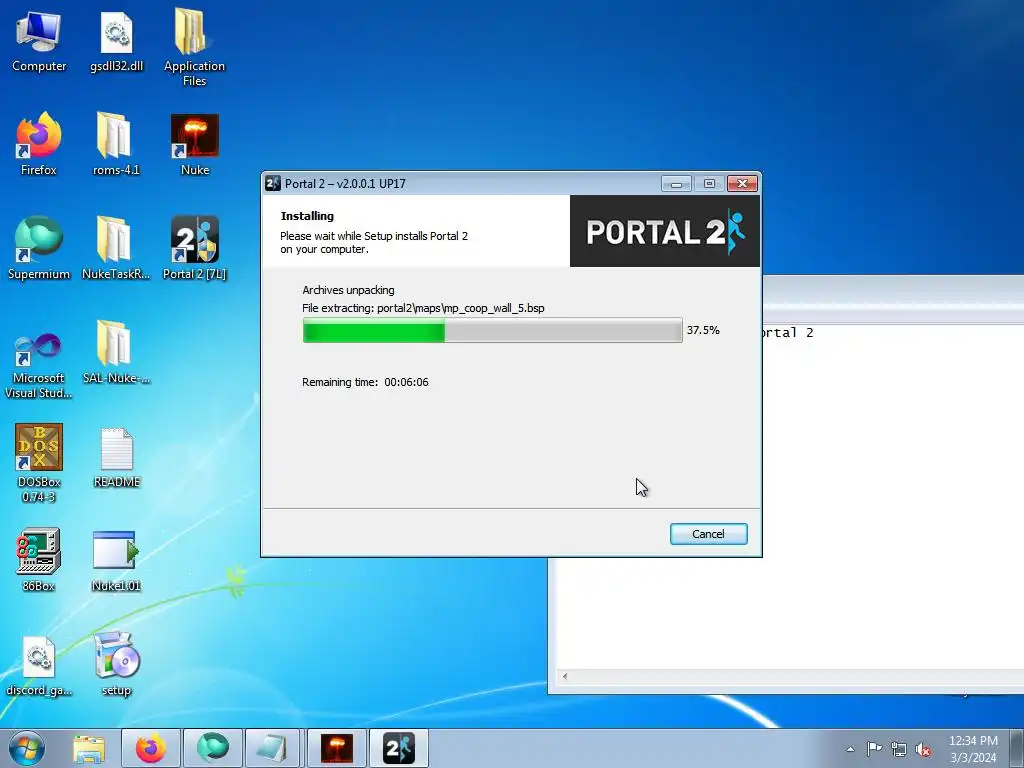Click the Portal 2 installer title icon

tap(273, 184)
